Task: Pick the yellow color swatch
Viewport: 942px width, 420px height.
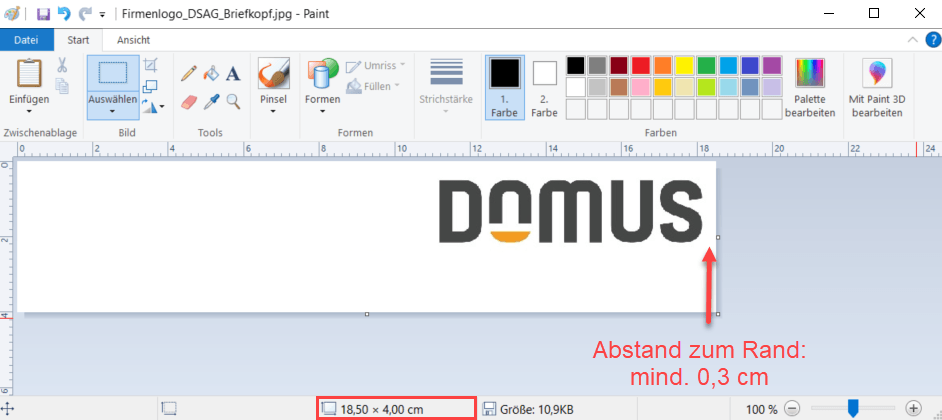Action: [684, 65]
